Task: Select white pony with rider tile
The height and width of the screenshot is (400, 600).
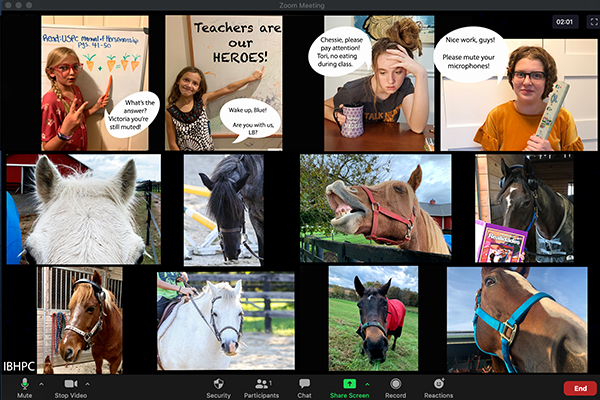Action: pos(226,320)
